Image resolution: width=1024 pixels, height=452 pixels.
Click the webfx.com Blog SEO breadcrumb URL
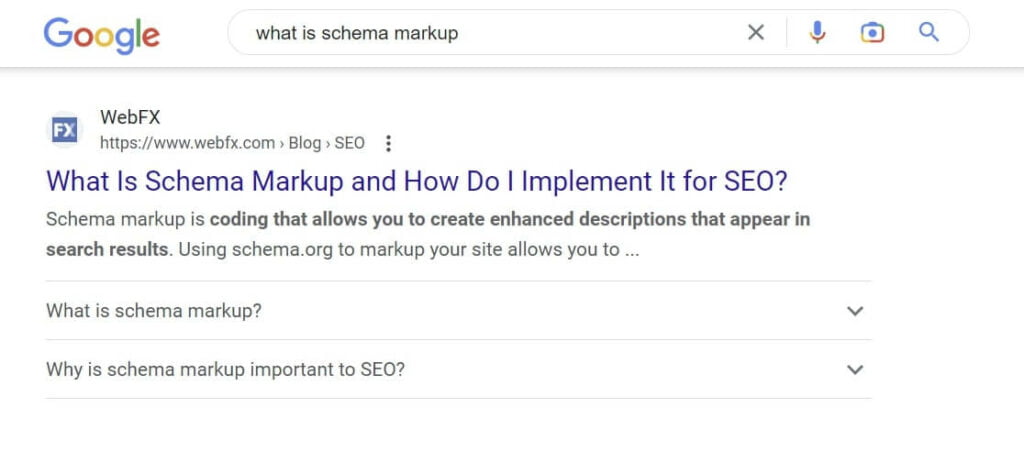click(x=232, y=143)
